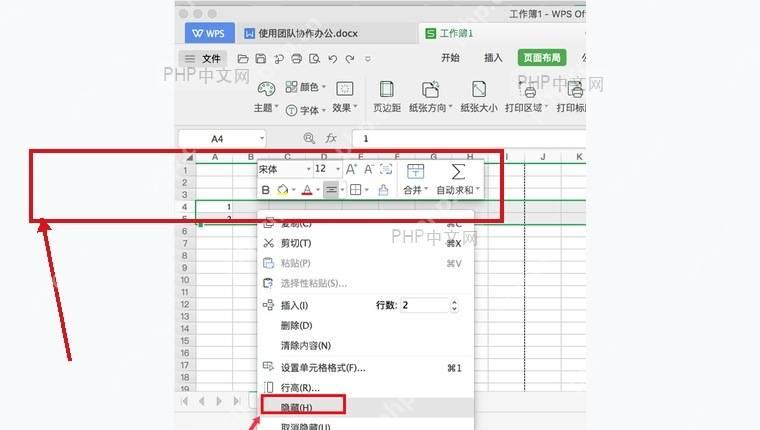Click the decrease font size A- icon
This screenshot has height=430, width=760.
[368, 169]
